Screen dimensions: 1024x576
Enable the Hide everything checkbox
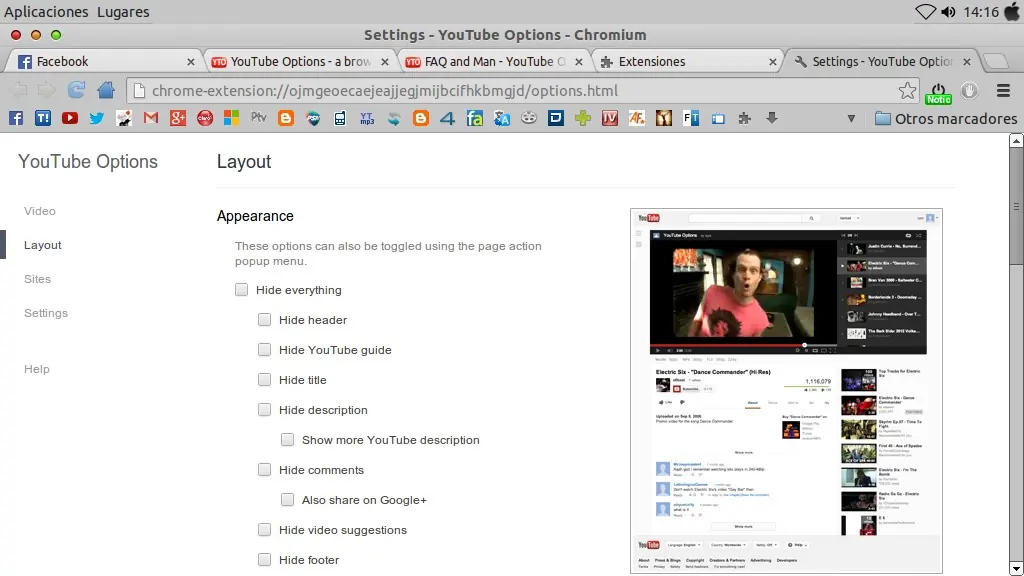(x=241, y=289)
